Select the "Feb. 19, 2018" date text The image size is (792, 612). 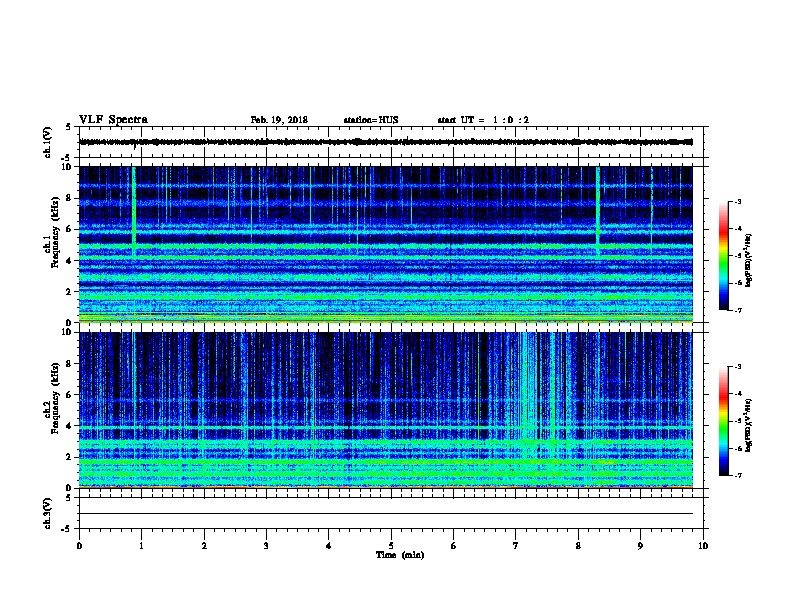point(279,120)
